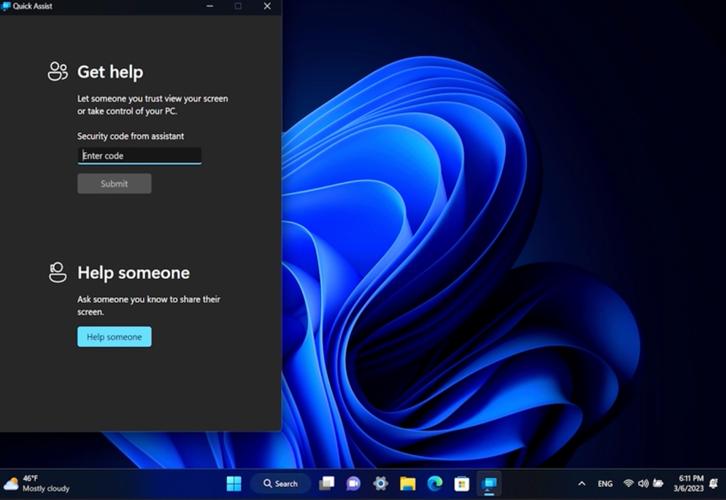
Task: Launch Microsoft Edge from the taskbar
Action: pyautogui.click(x=435, y=483)
